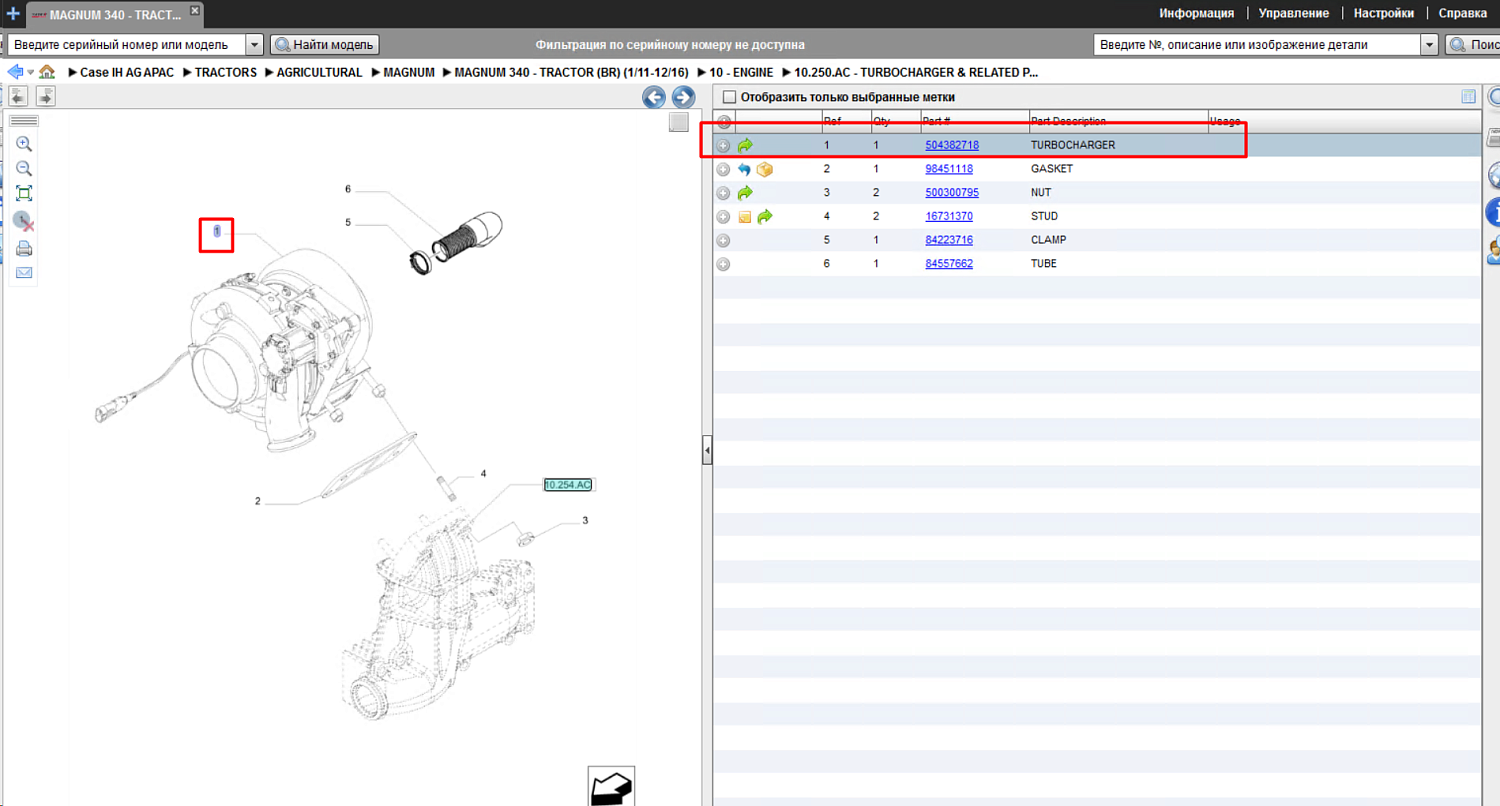Click the "Найти модель" button
Viewport: 1500px width, 806px height.
[325, 45]
